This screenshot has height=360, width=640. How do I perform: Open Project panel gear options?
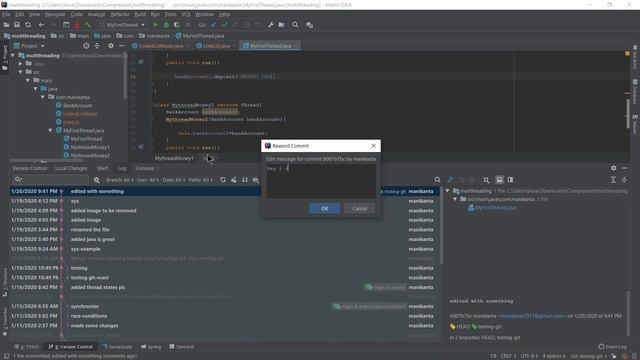(x=111, y=46)
